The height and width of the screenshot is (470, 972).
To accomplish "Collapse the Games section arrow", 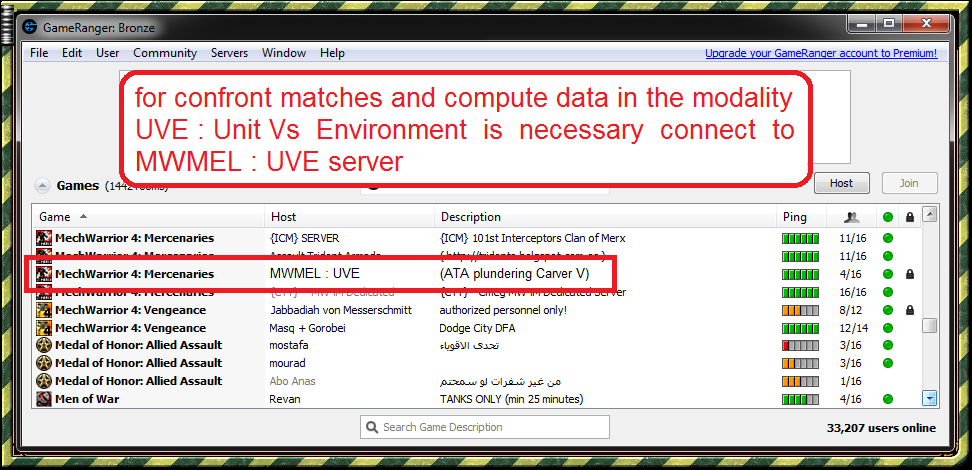I will [x=42, y=185].
